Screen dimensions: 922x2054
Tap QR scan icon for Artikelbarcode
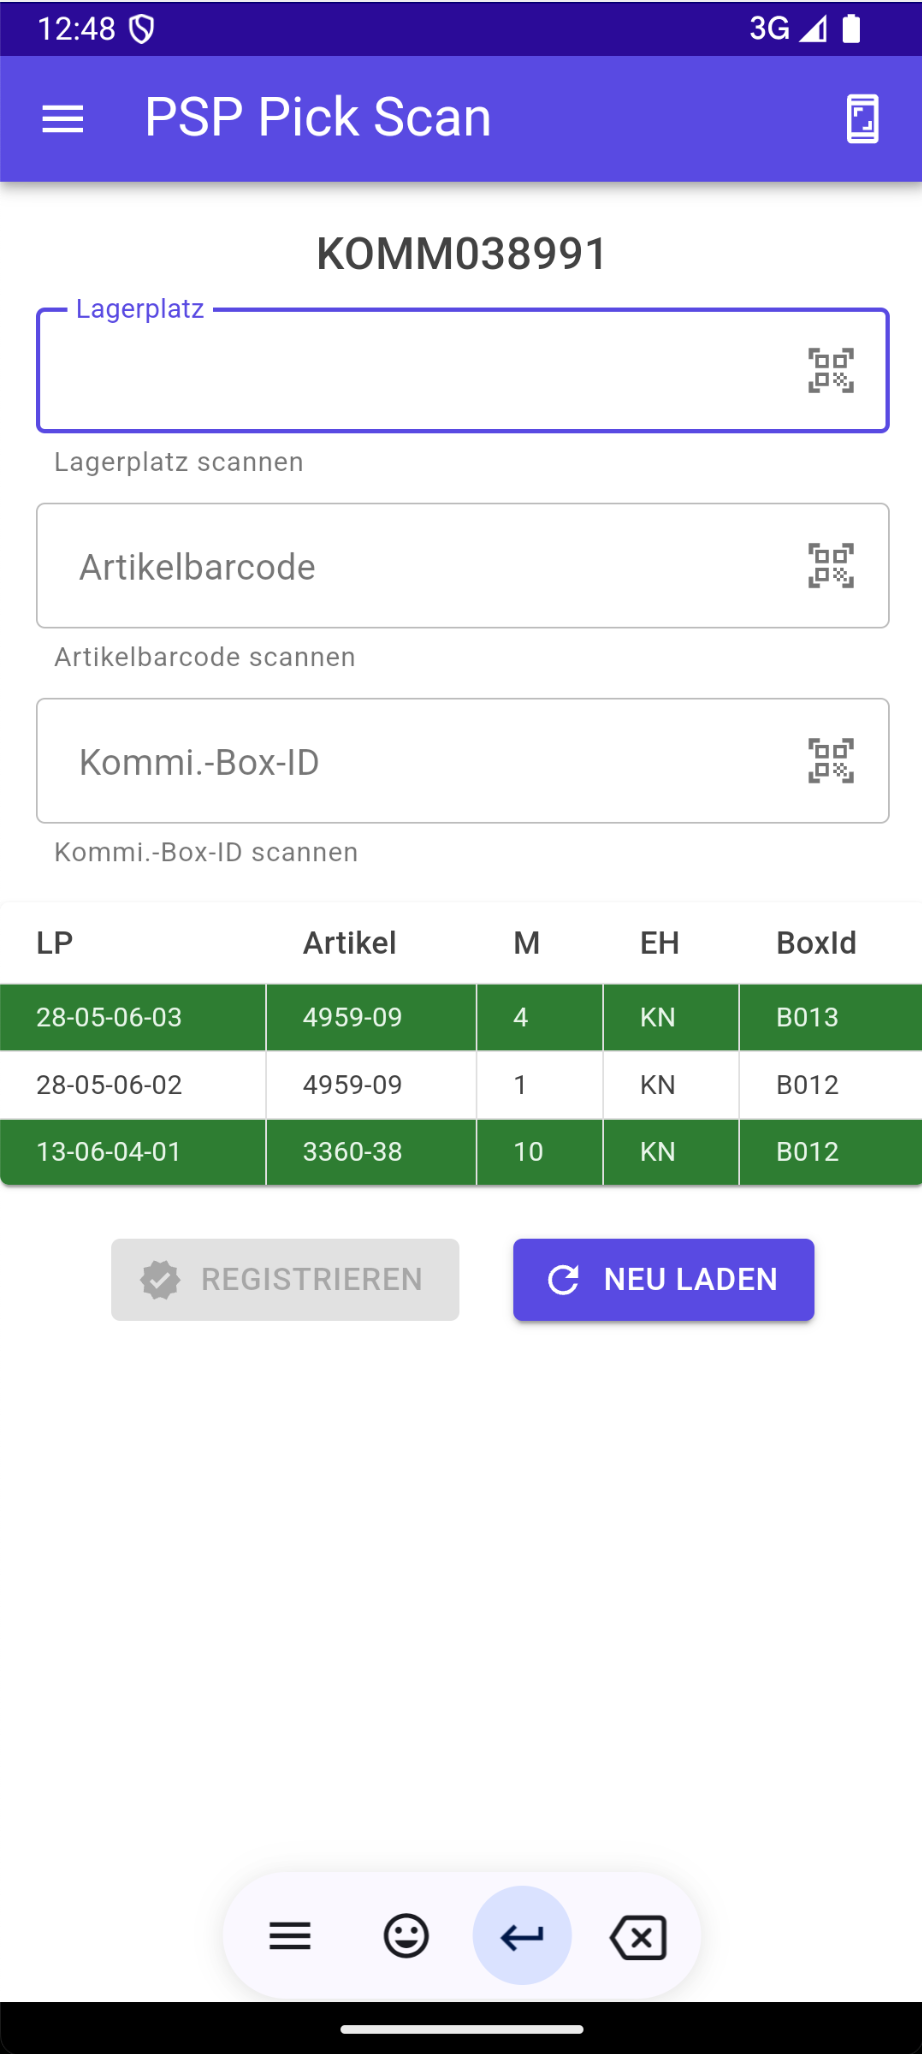(x=830, y=566)
